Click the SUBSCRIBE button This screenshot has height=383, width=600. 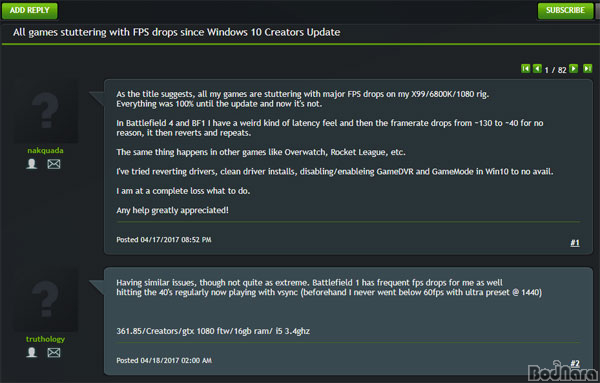coord(565,10)
